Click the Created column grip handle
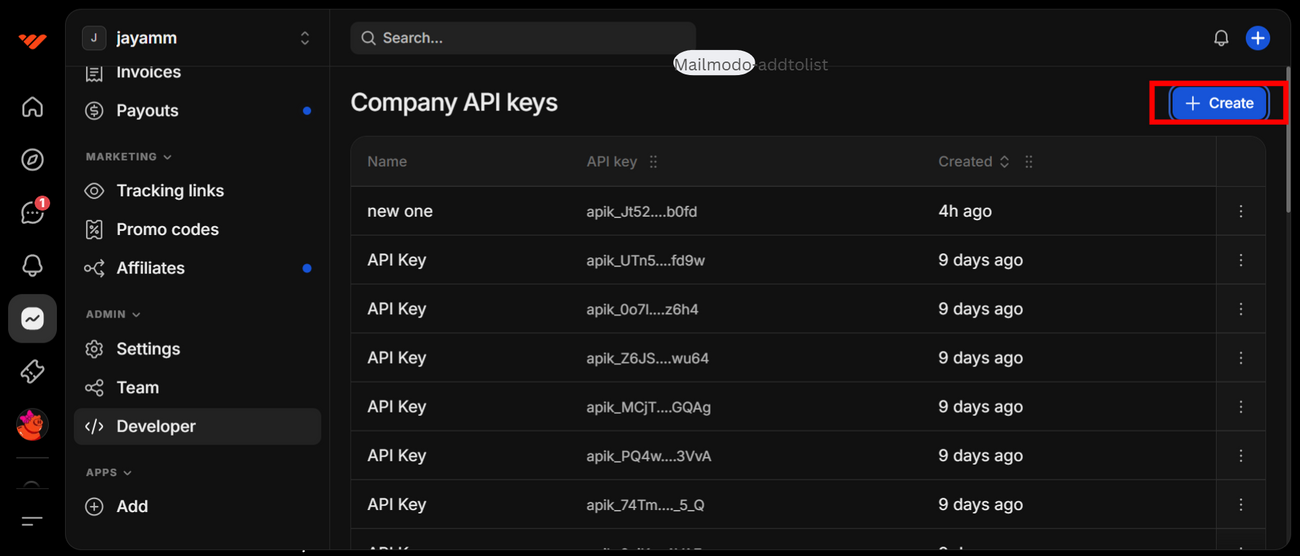This screenshot has width=1300, height=556. click(x=1028, y=161)
